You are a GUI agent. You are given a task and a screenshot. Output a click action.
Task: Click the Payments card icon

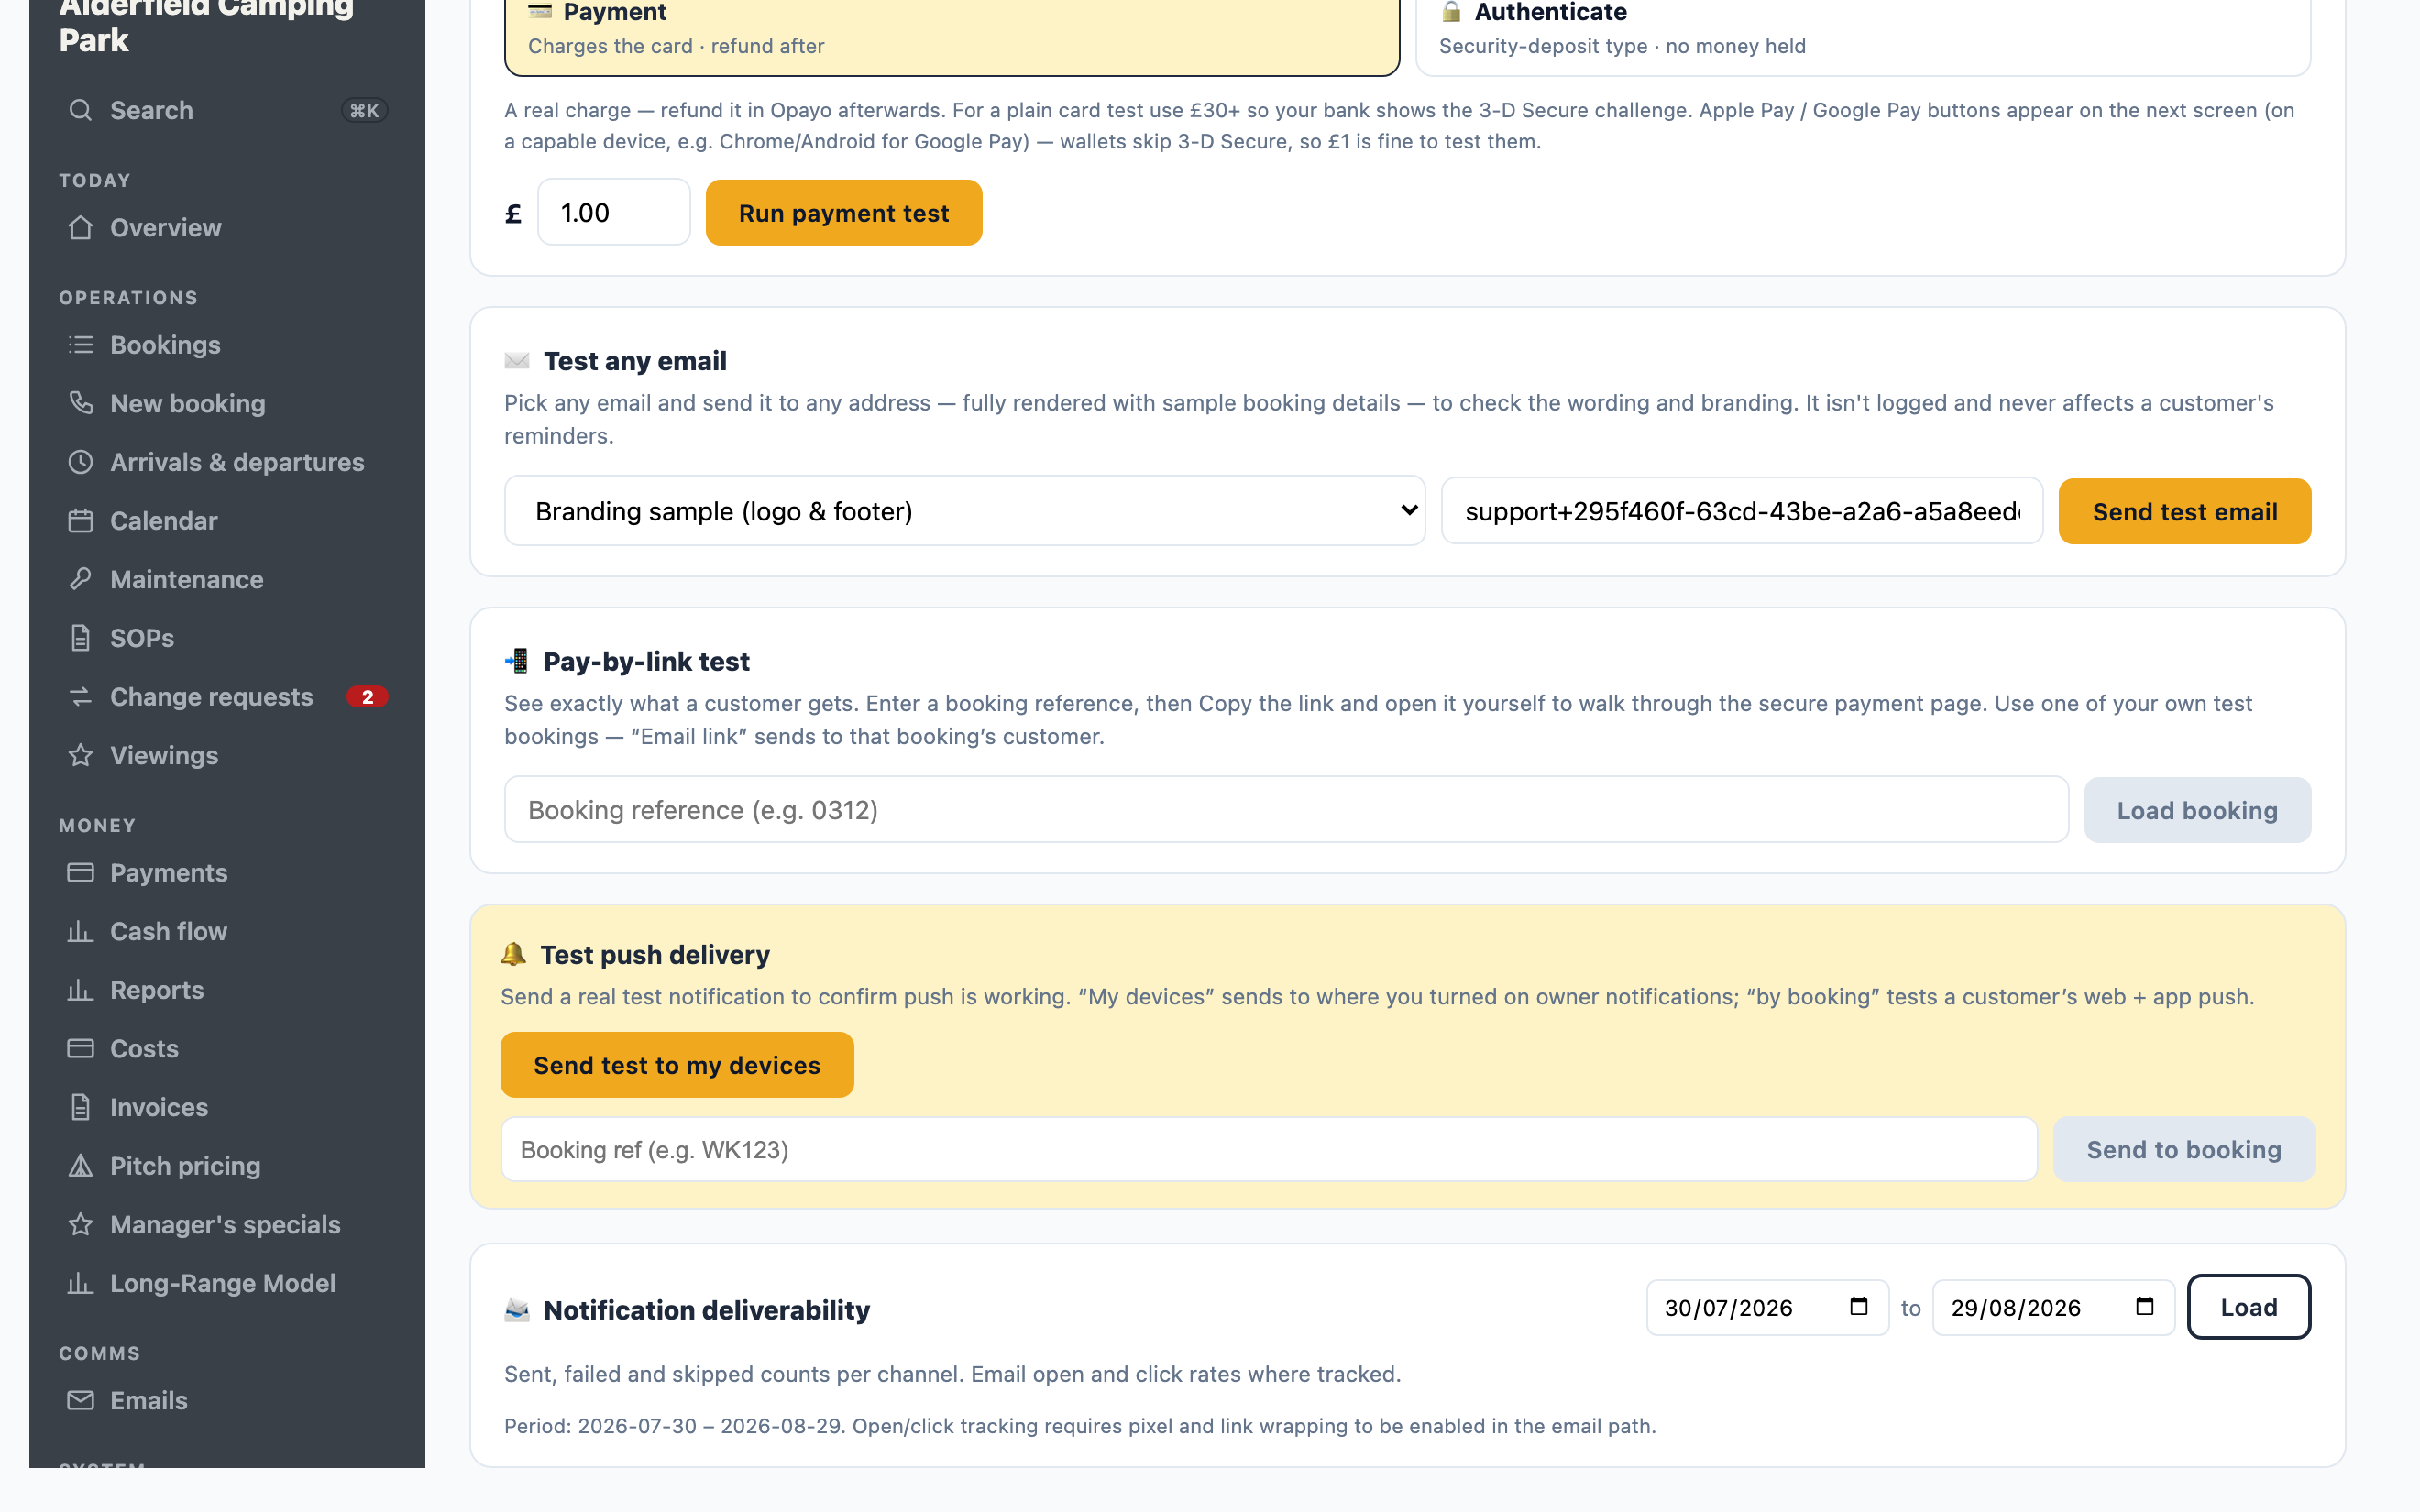point(81,873)
